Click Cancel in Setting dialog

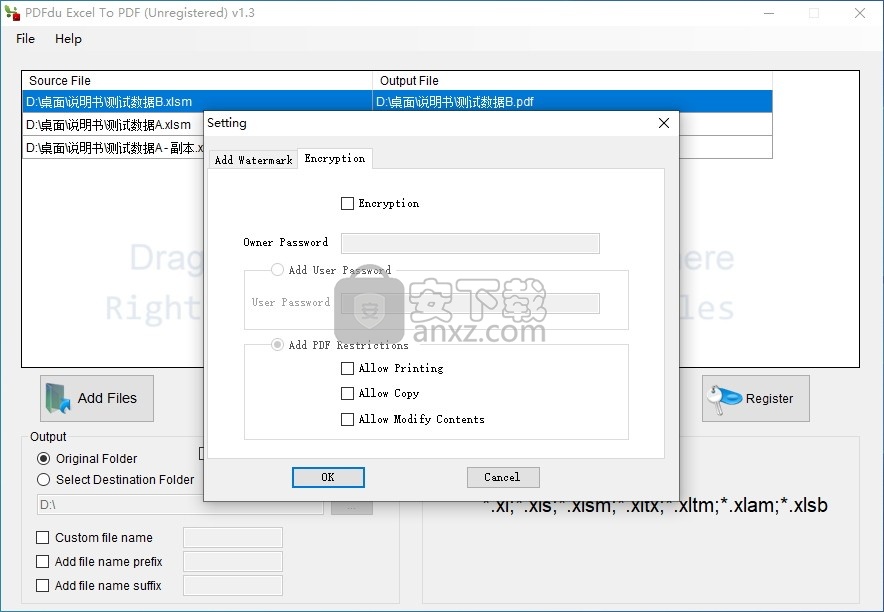click(x=502, y=477)
